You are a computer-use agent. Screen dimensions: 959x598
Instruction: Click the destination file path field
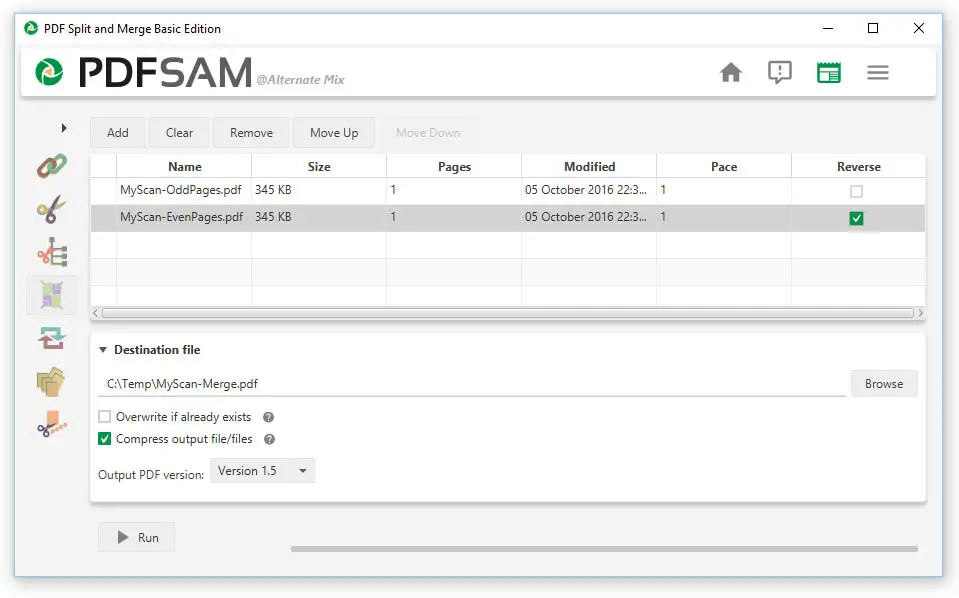point(472,384)
